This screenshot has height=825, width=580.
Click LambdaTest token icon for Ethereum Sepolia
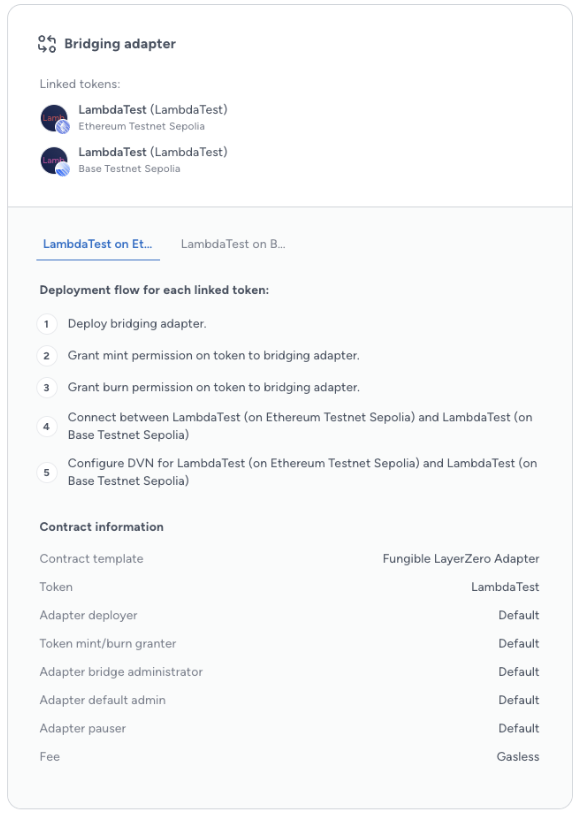(55, 118)
